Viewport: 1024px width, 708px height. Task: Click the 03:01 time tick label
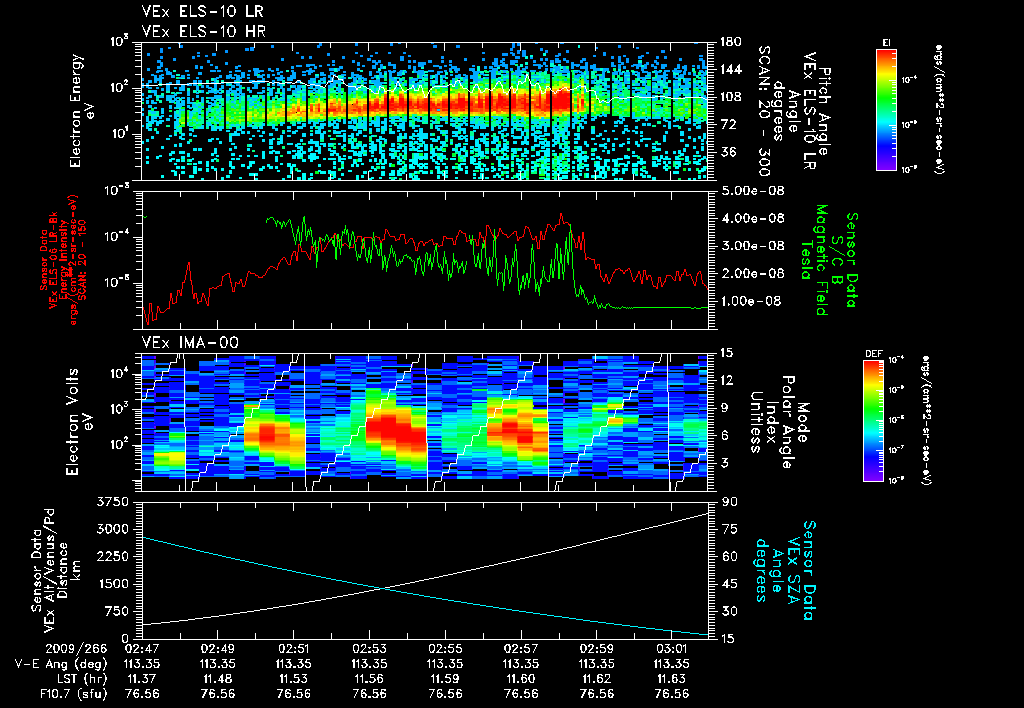672,649
